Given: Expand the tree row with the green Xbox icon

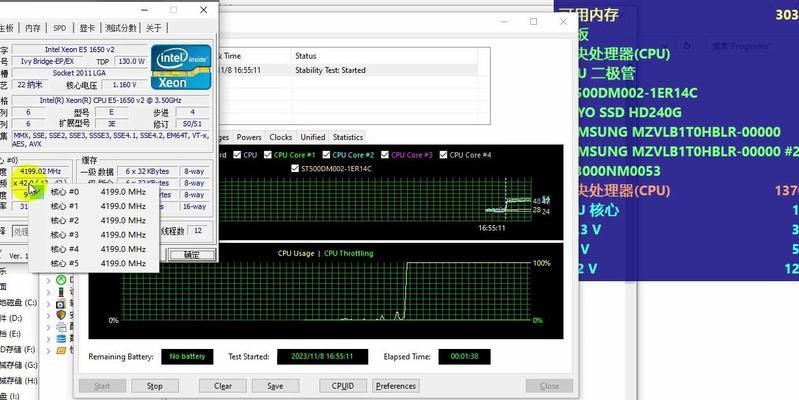Looking at the screenshot, I should click(x=49, y=280).
